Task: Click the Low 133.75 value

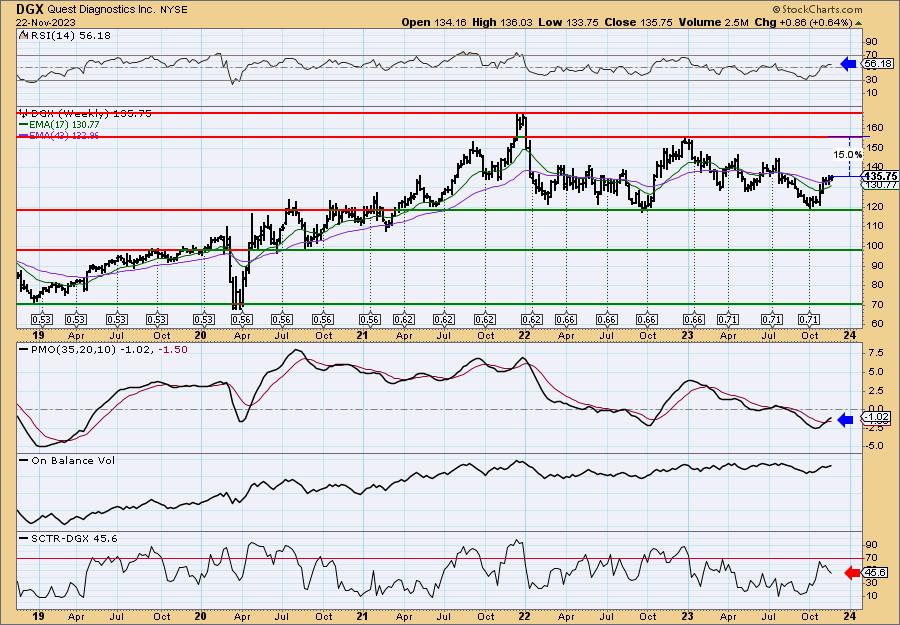Action: pyautogui.click(x=568, y=22)
